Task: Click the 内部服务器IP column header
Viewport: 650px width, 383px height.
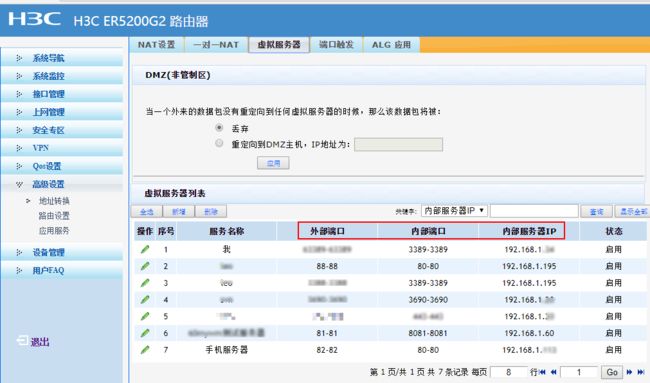Action: click(529, 231)
